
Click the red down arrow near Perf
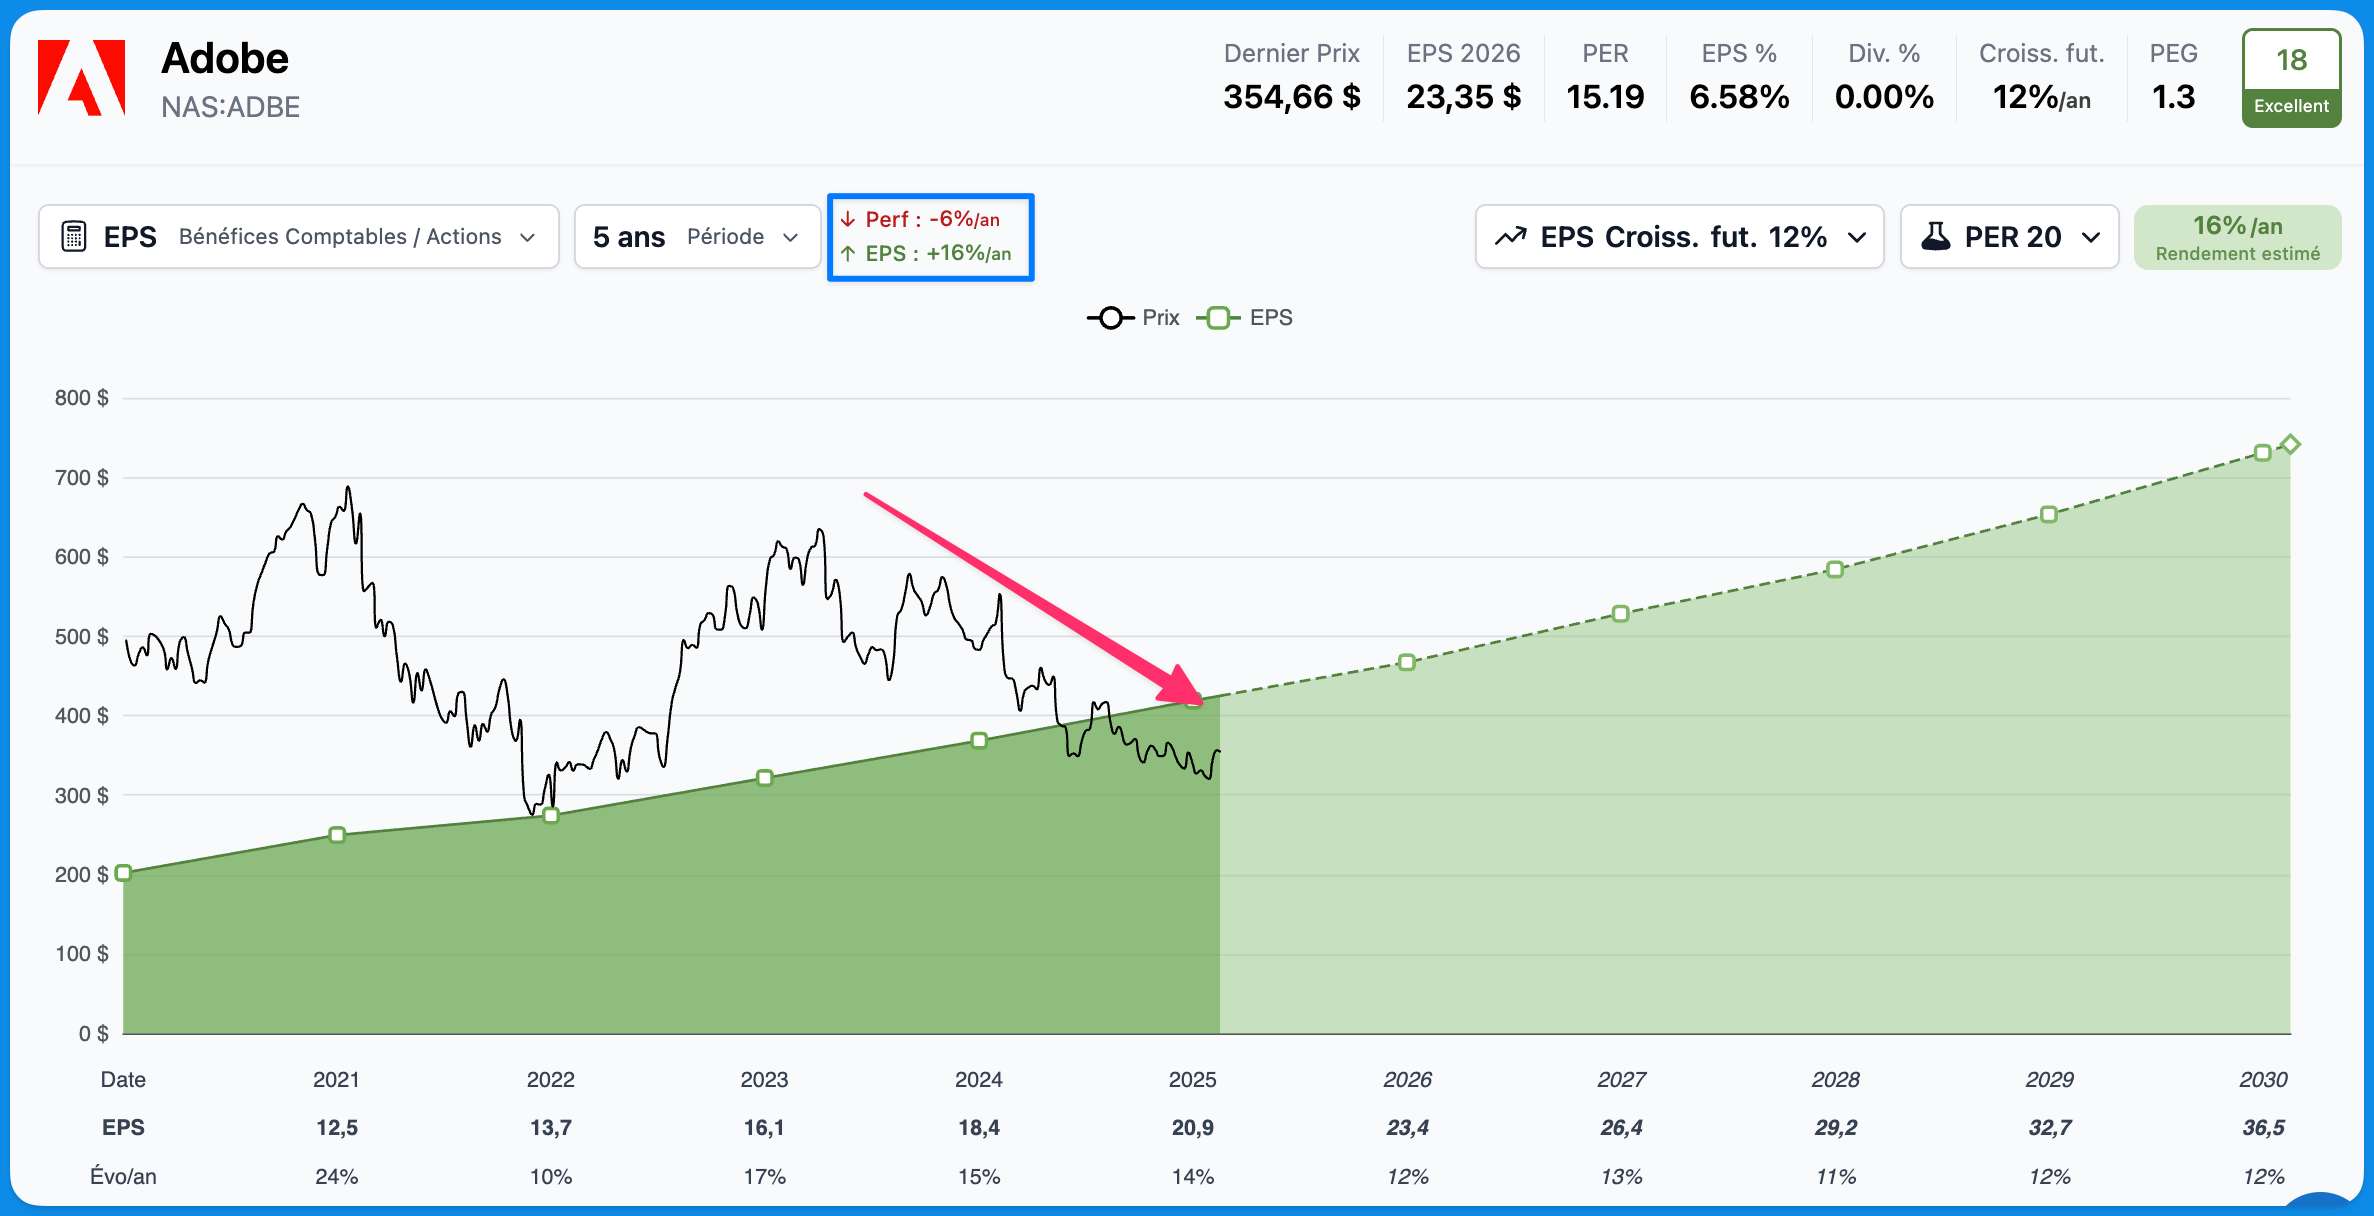848,219
